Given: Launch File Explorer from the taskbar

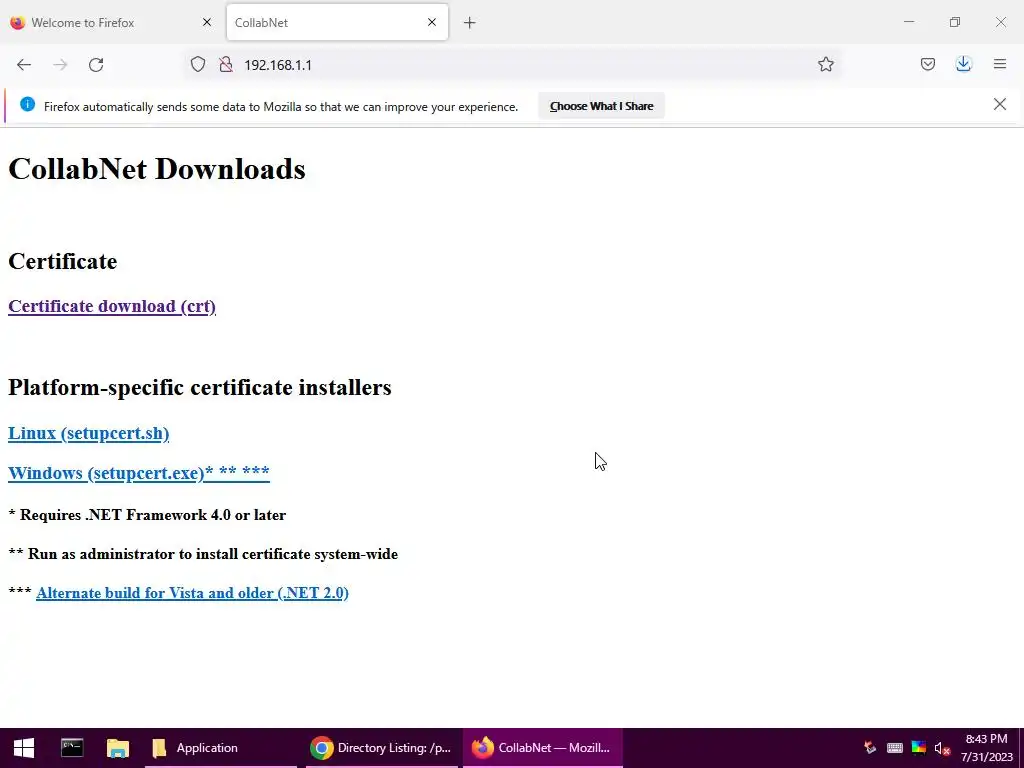Looking at the screenshot, I should pyautogui.click(x=118, y=748).
